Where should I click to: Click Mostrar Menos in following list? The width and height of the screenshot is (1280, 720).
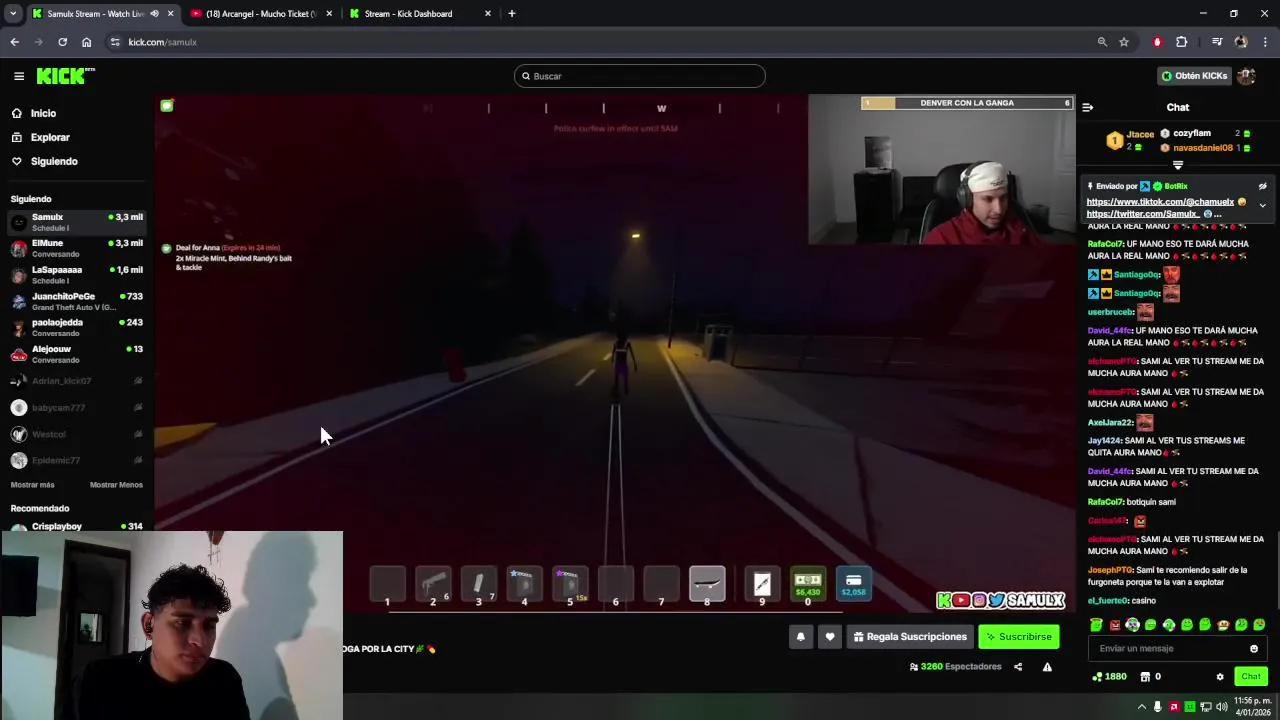pyautogui.click(x=116, y=485)
